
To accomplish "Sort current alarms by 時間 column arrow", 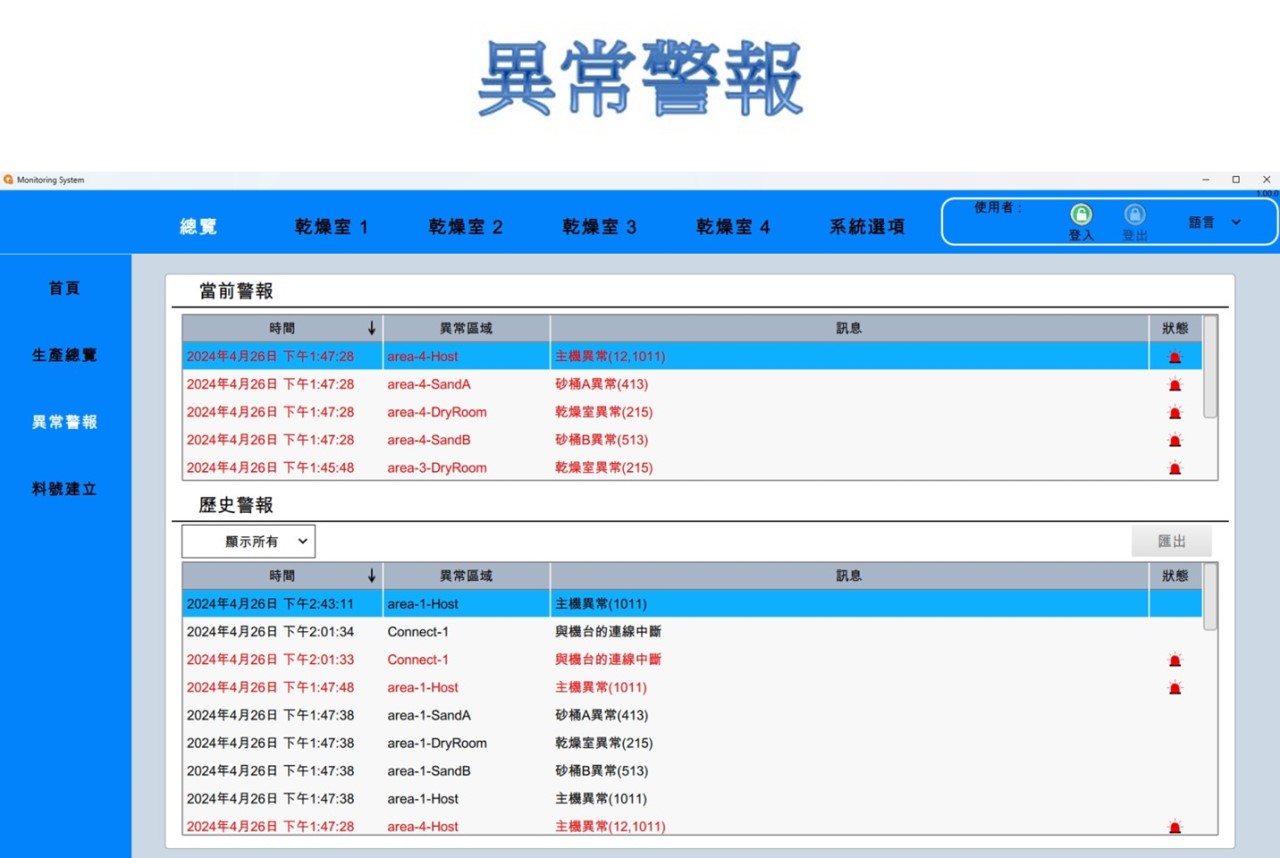I will point(372,328).
